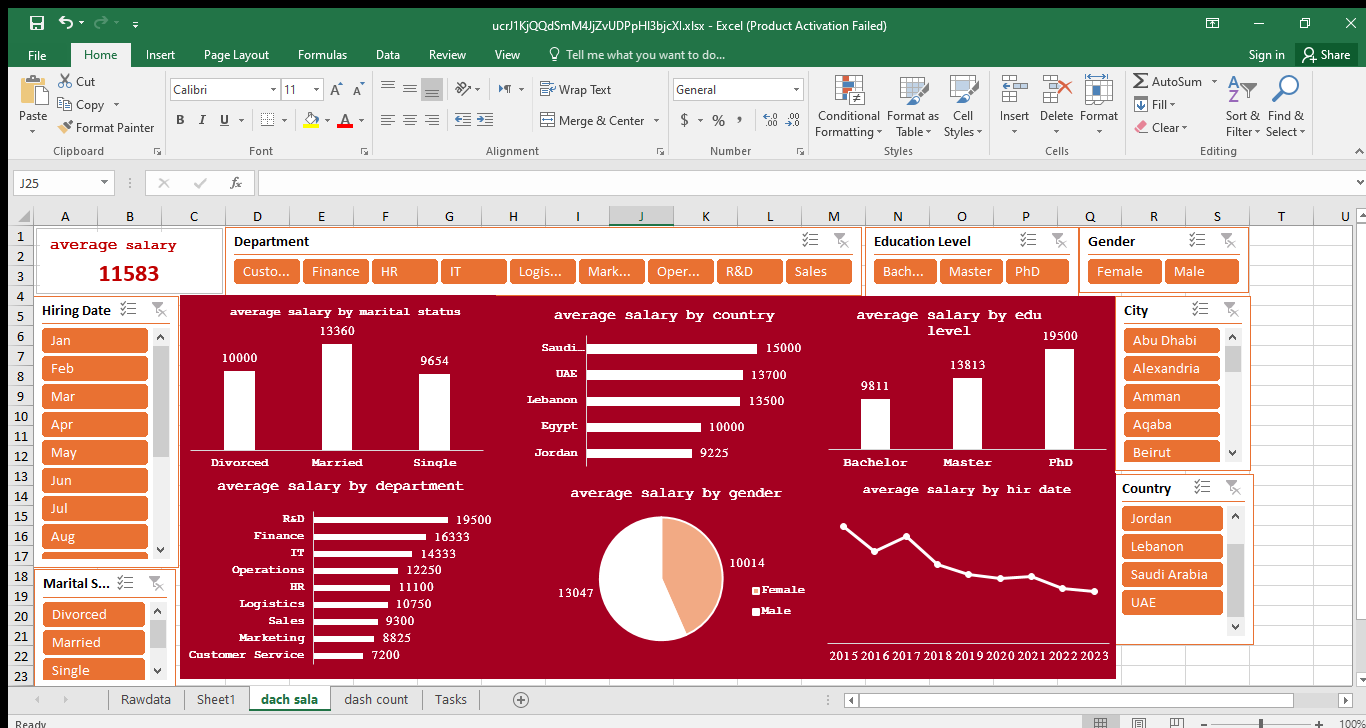This screenshot has width=1366, height=728.
Task: Clear the Department slicer filter icon
Action: coord(841,241)
